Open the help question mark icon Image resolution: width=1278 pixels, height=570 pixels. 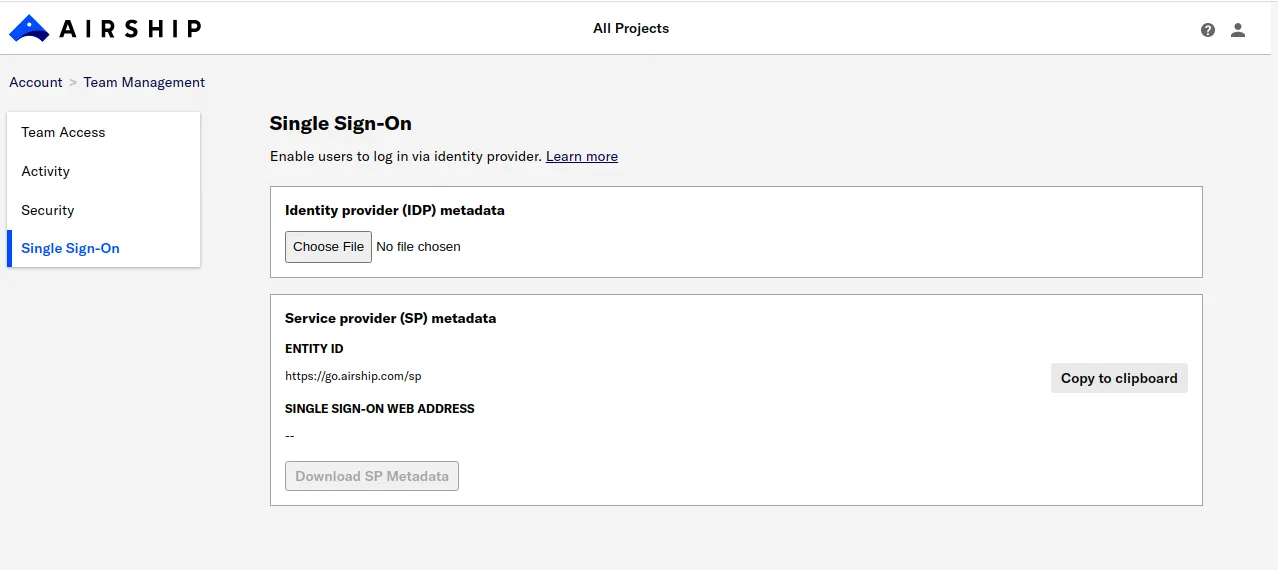click(x=1208, y=30)
